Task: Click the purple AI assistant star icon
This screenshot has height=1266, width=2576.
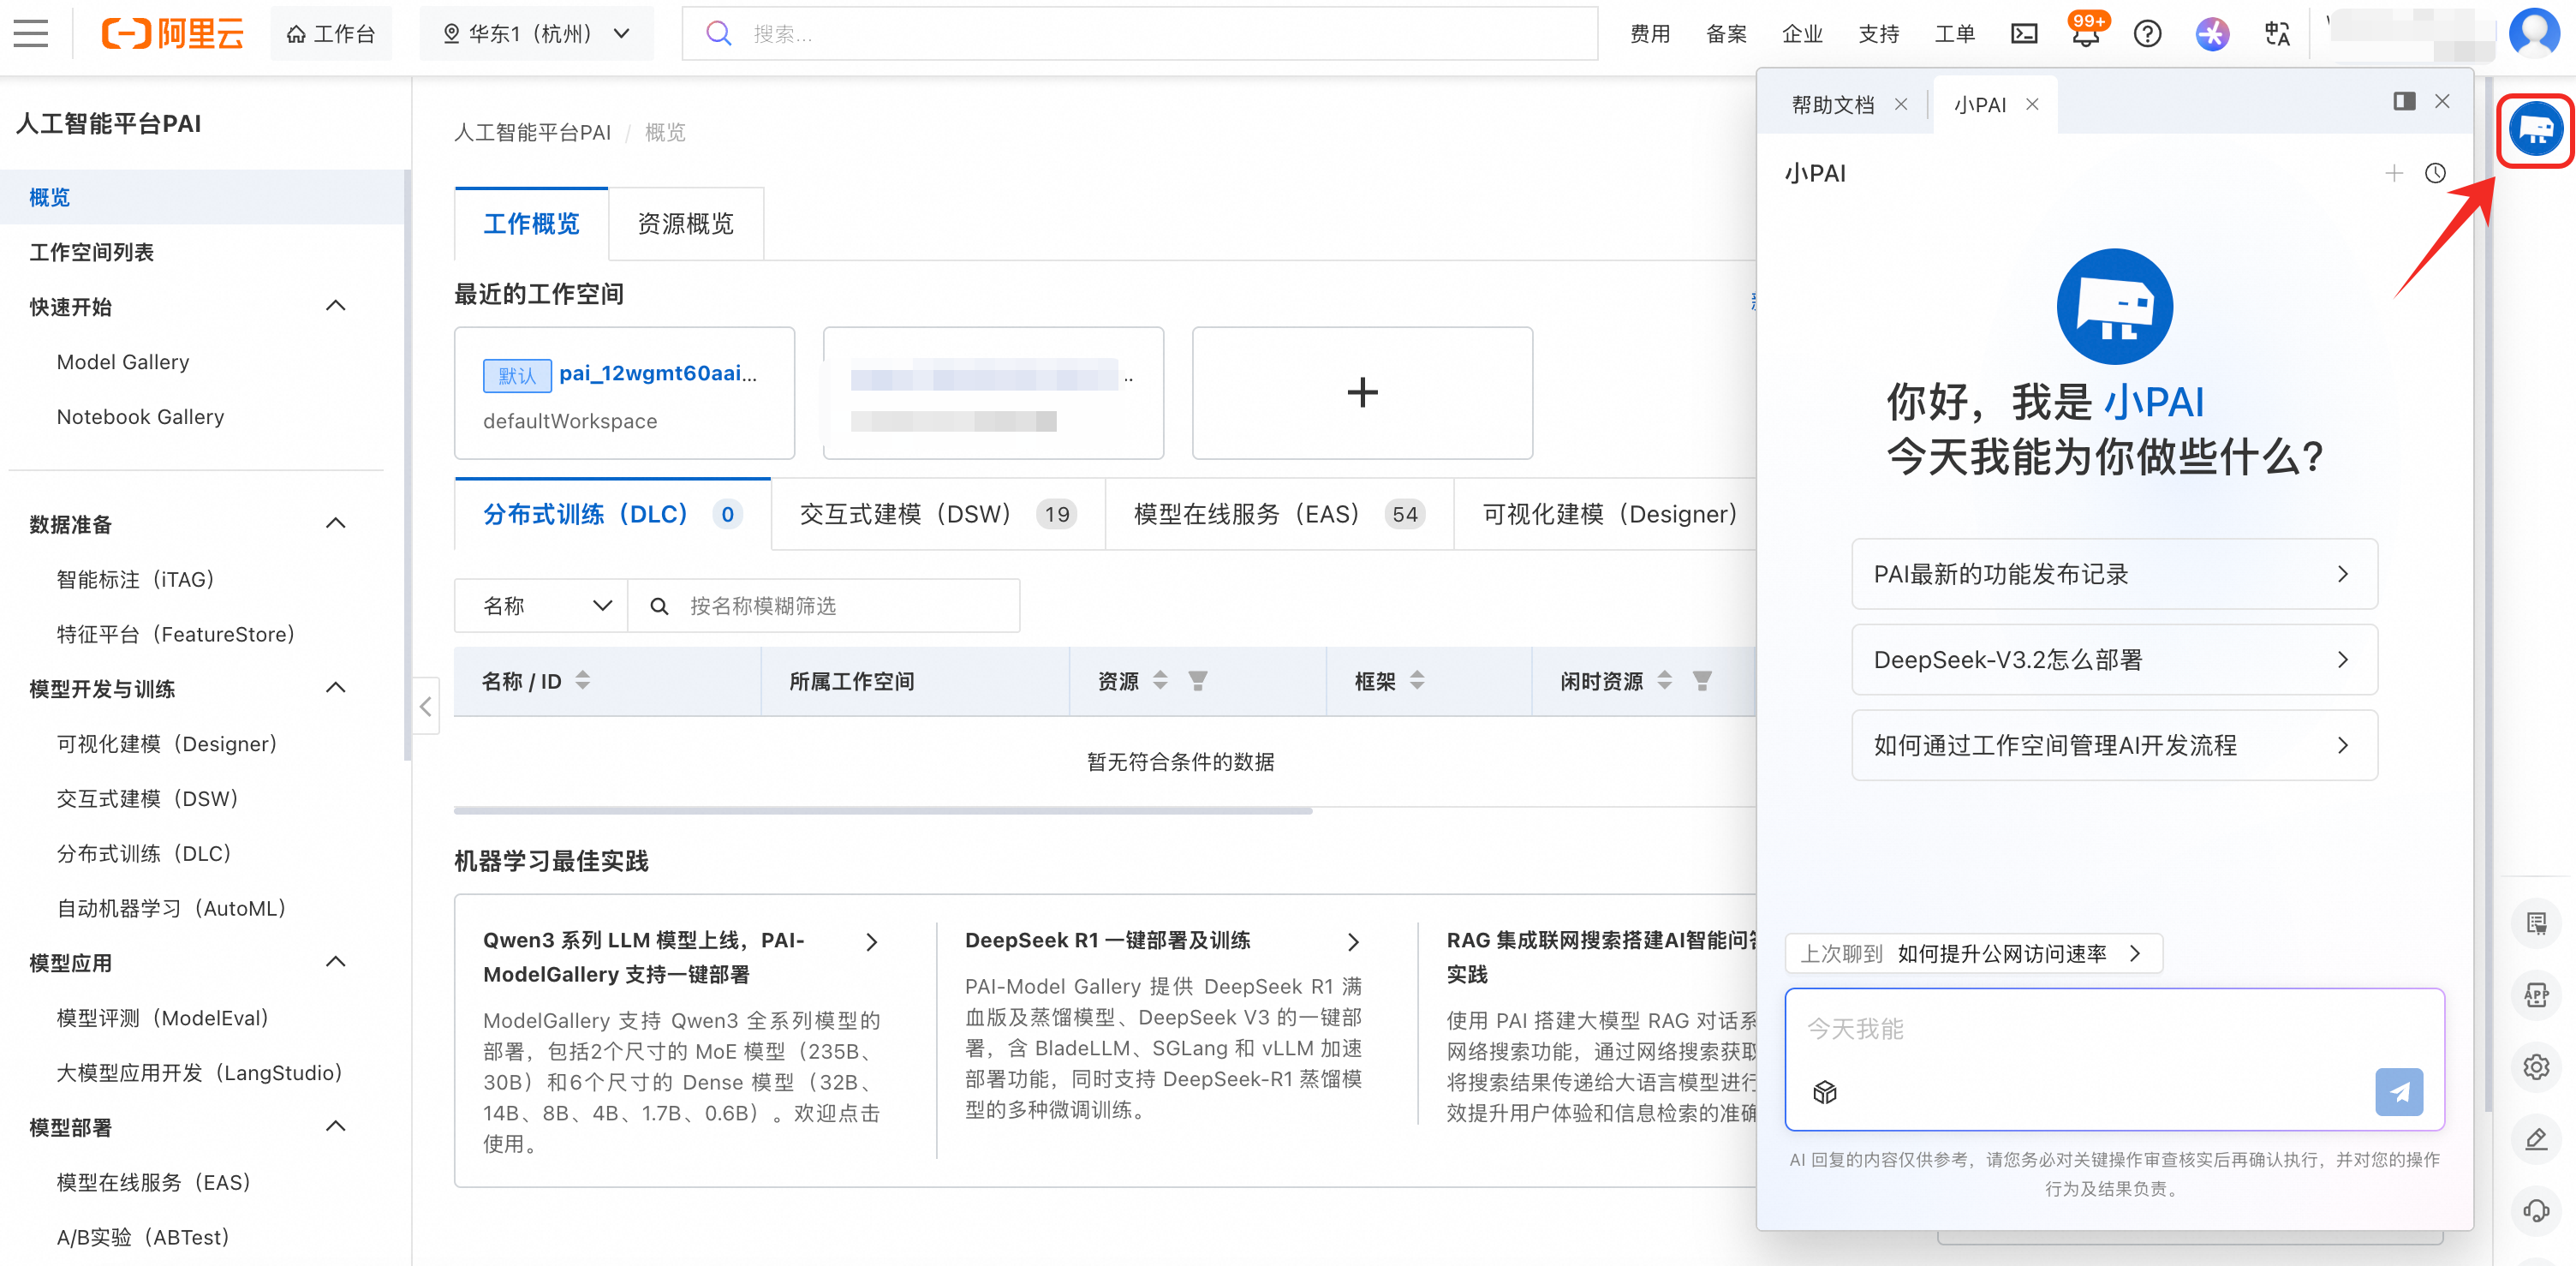Action: 2212,34
